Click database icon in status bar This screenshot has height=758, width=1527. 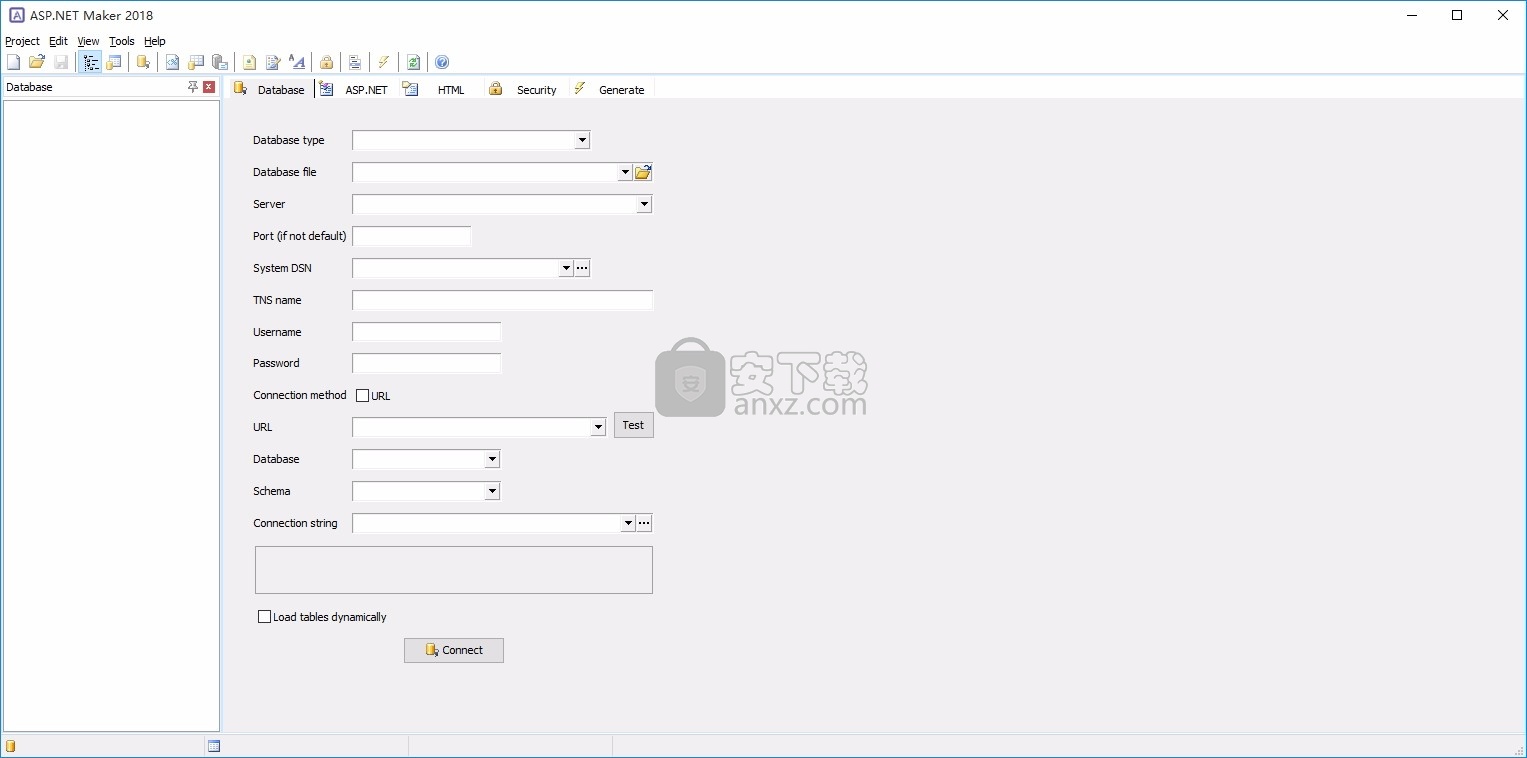11,746
